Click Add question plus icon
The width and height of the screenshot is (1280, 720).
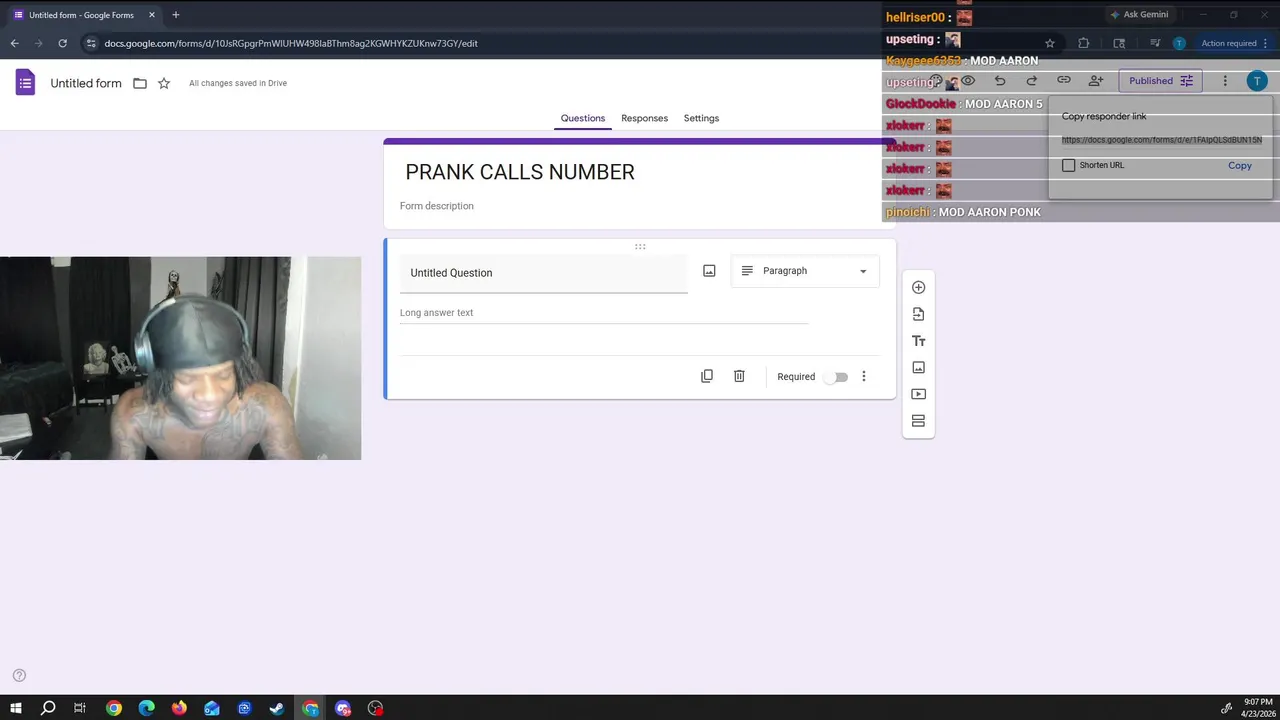pos(918,287)
